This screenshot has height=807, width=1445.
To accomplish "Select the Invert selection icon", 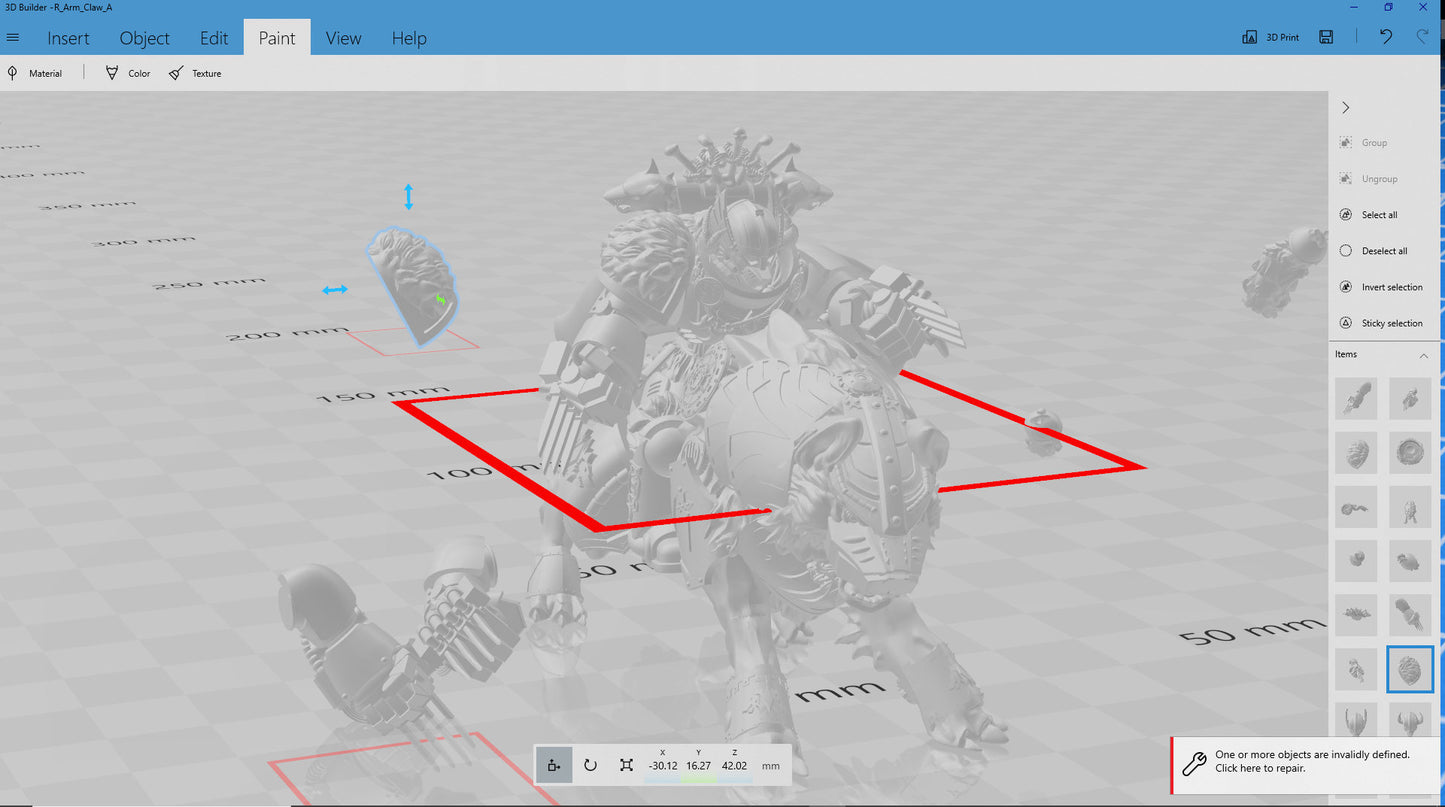I will tap(1345, 287).
